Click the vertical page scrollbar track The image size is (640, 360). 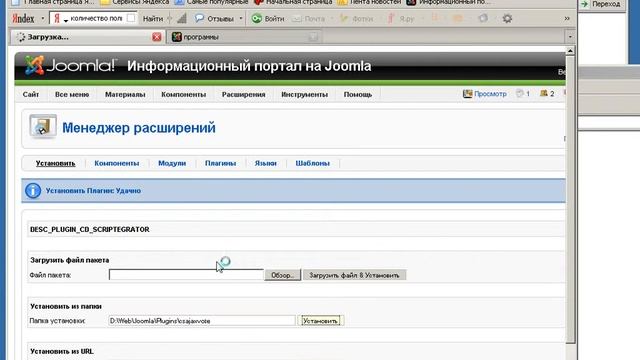click(570, 200)
